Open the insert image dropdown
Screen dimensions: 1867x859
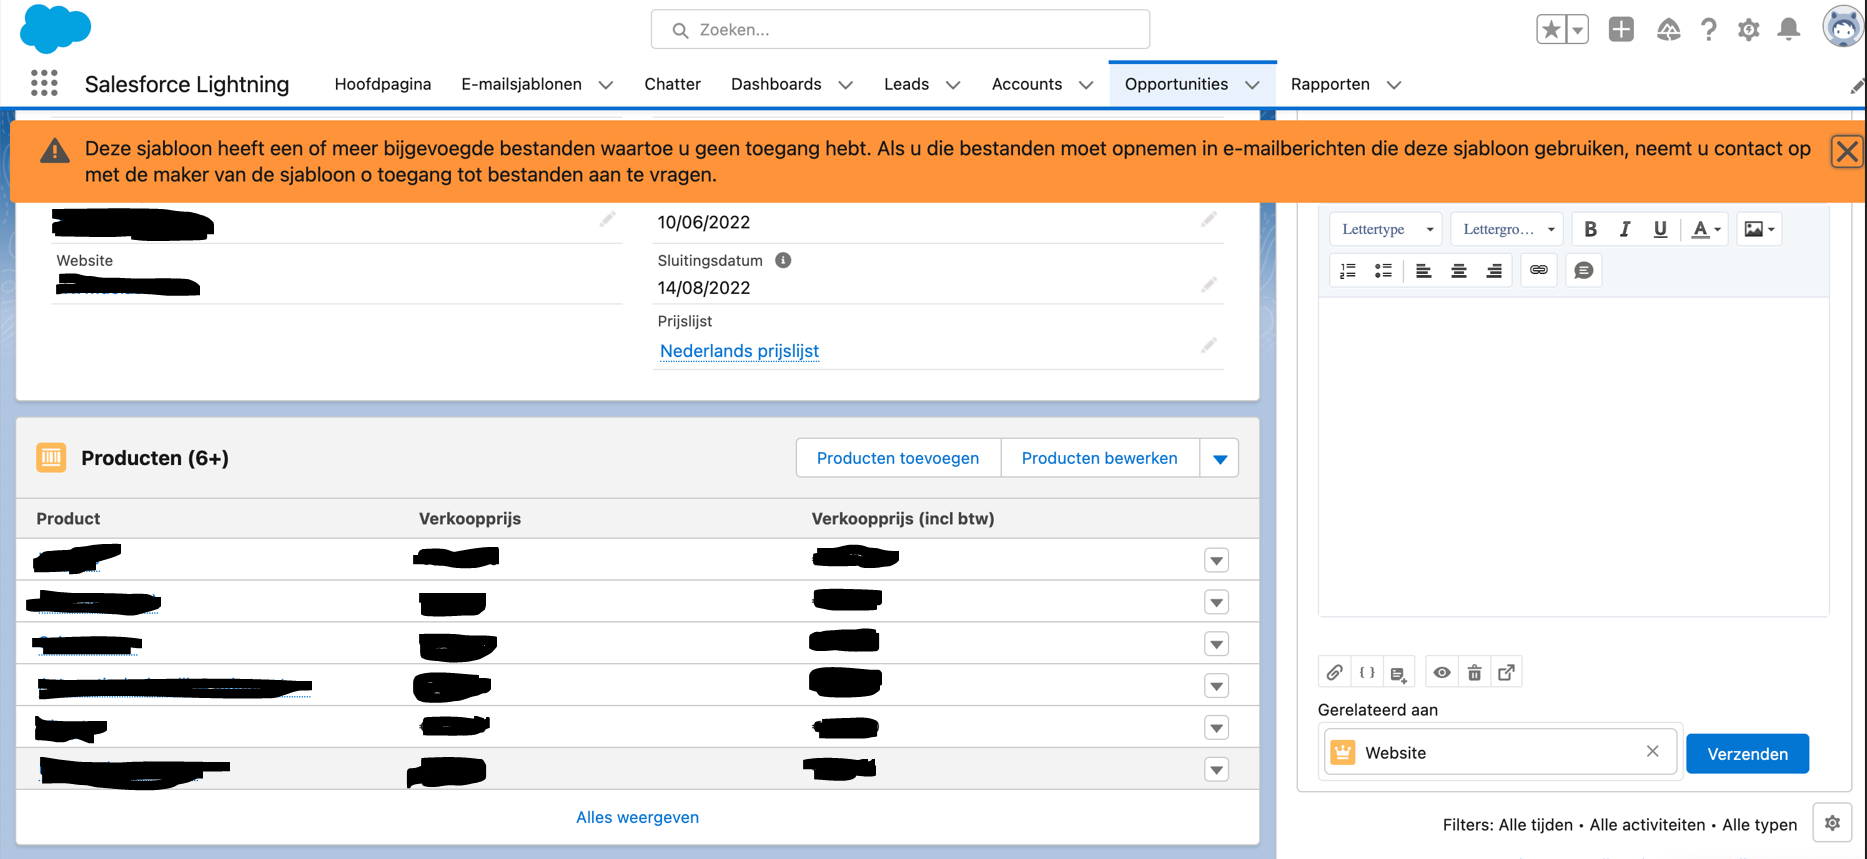1759,229
